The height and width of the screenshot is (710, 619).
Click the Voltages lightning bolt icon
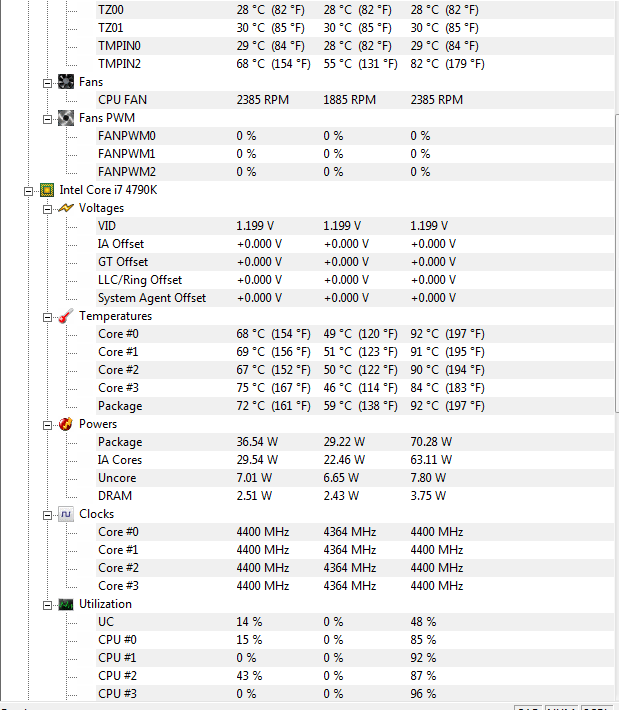(x=66, y=208)
